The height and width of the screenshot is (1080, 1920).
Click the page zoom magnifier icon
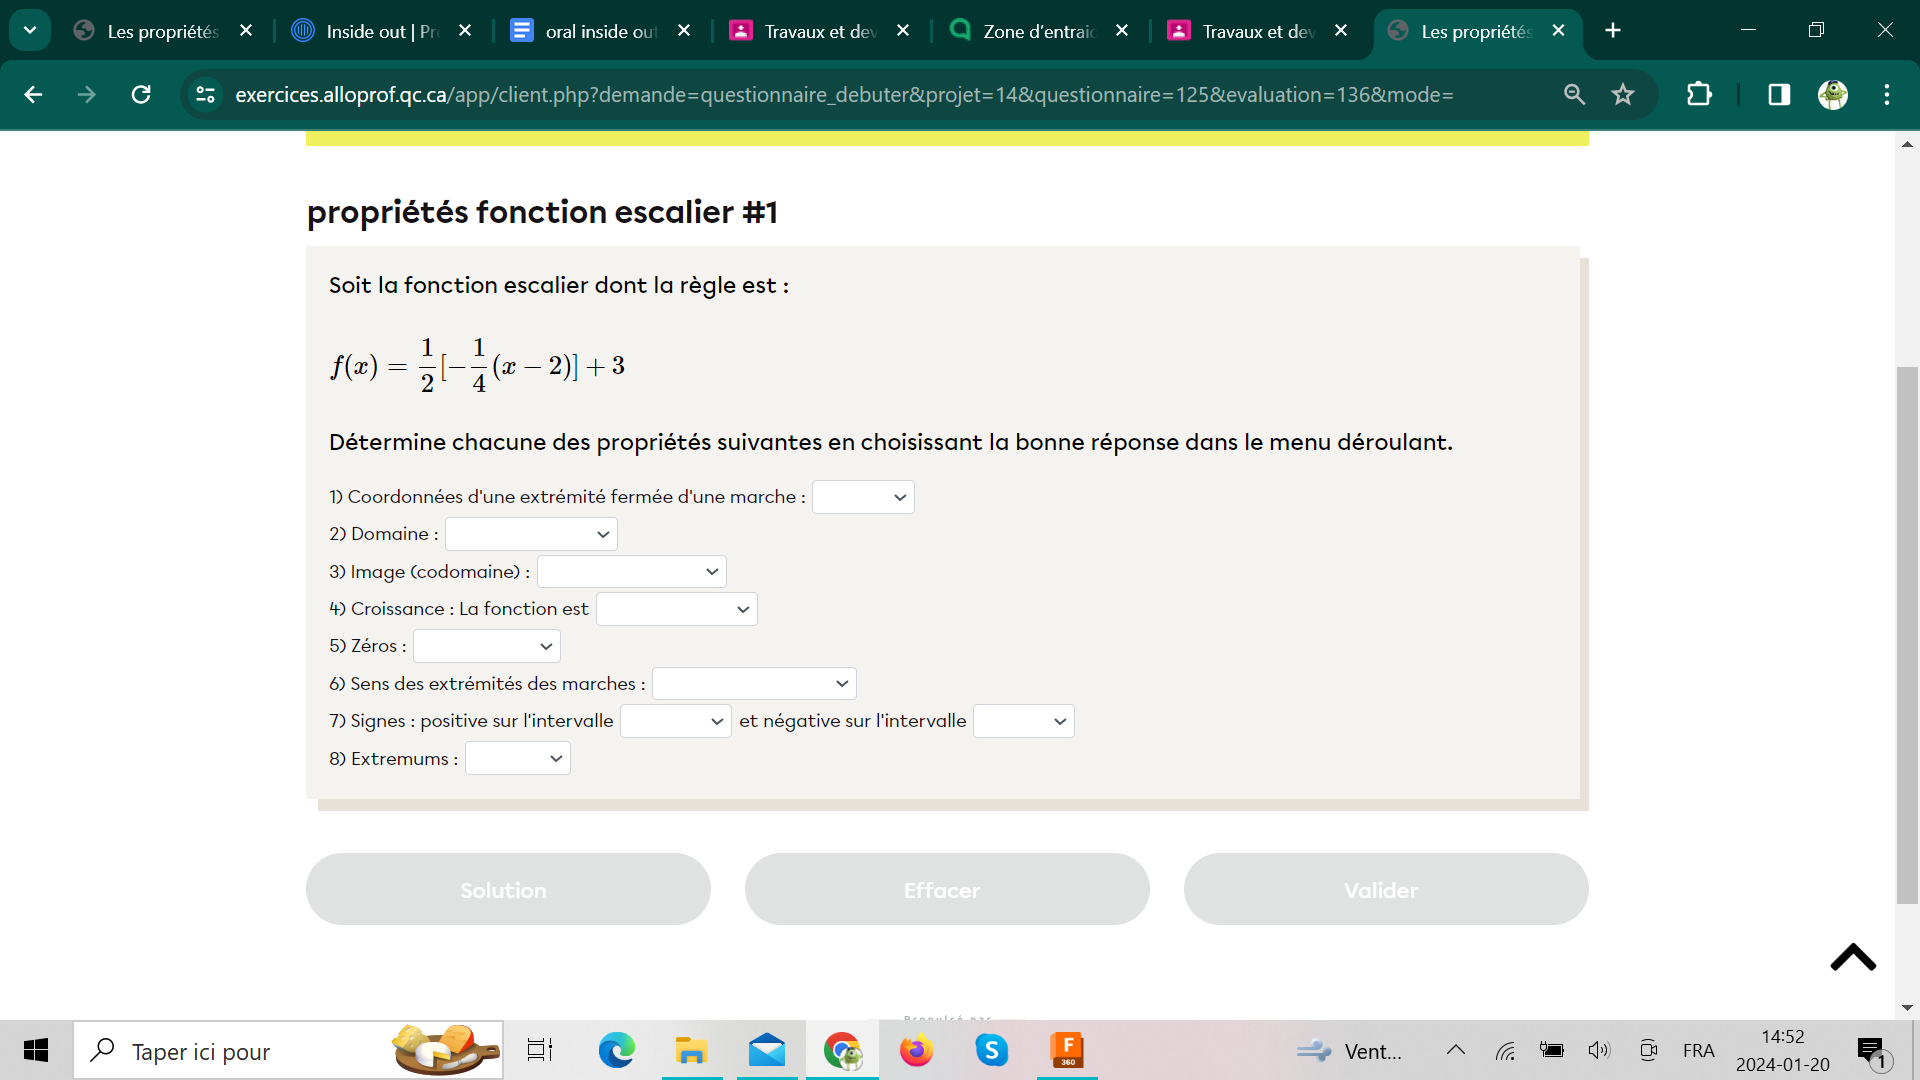1574,95
